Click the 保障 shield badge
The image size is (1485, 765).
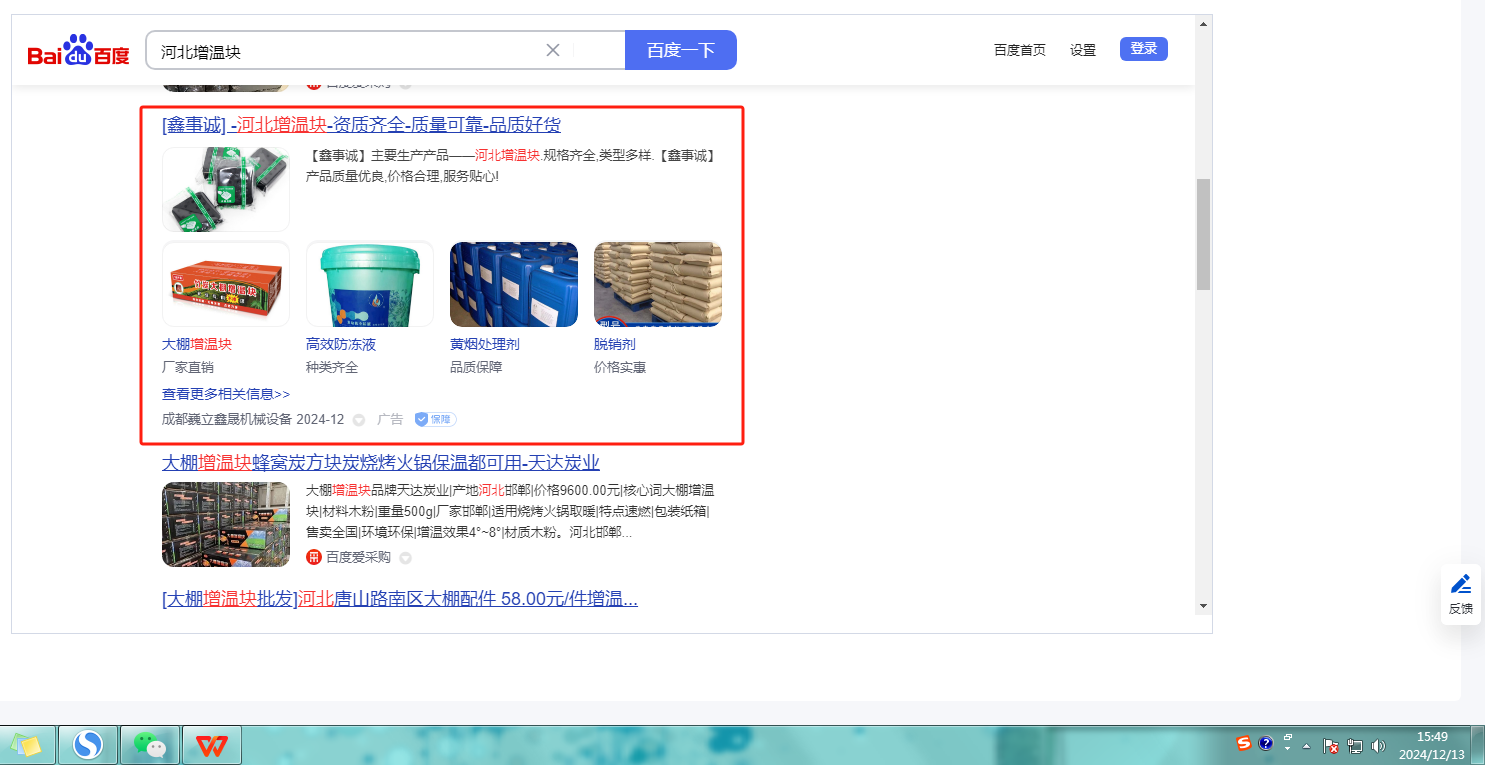pos(435,419)
